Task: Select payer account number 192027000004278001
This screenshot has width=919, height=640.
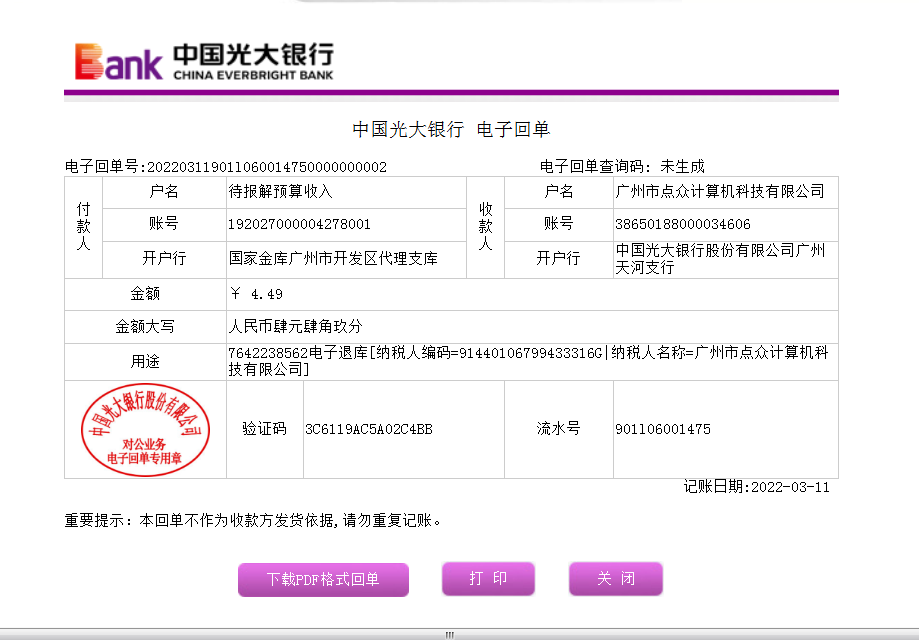Action: [299, 224]
